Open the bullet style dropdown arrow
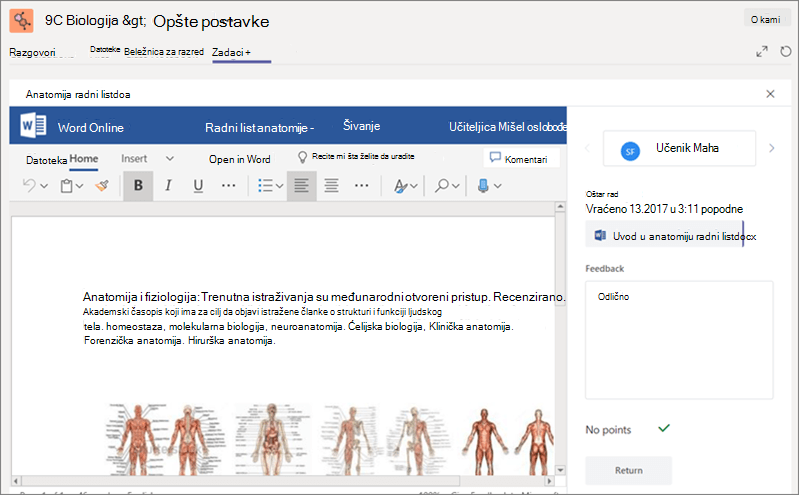 point(279,186)
